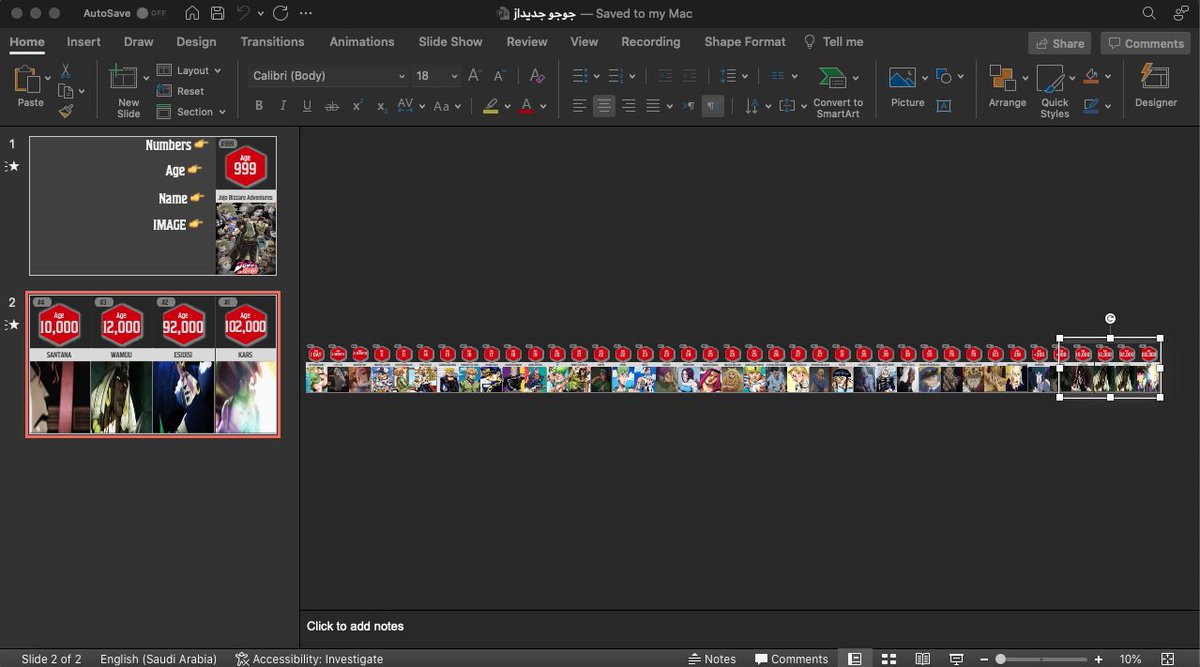Image resolution: width=1200 pixels, height=667 pixels.
Task: Align text right
Action: coord(629,106)
